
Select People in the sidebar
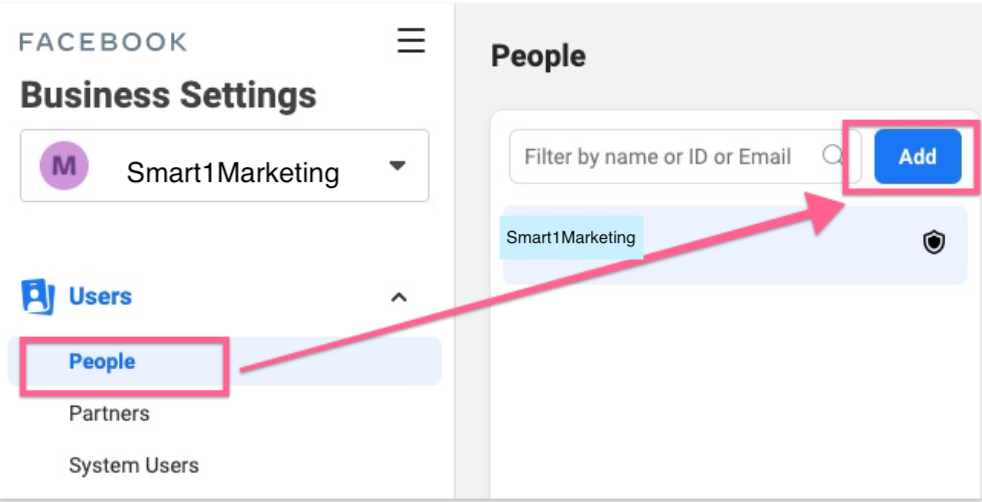pos(102,362)
